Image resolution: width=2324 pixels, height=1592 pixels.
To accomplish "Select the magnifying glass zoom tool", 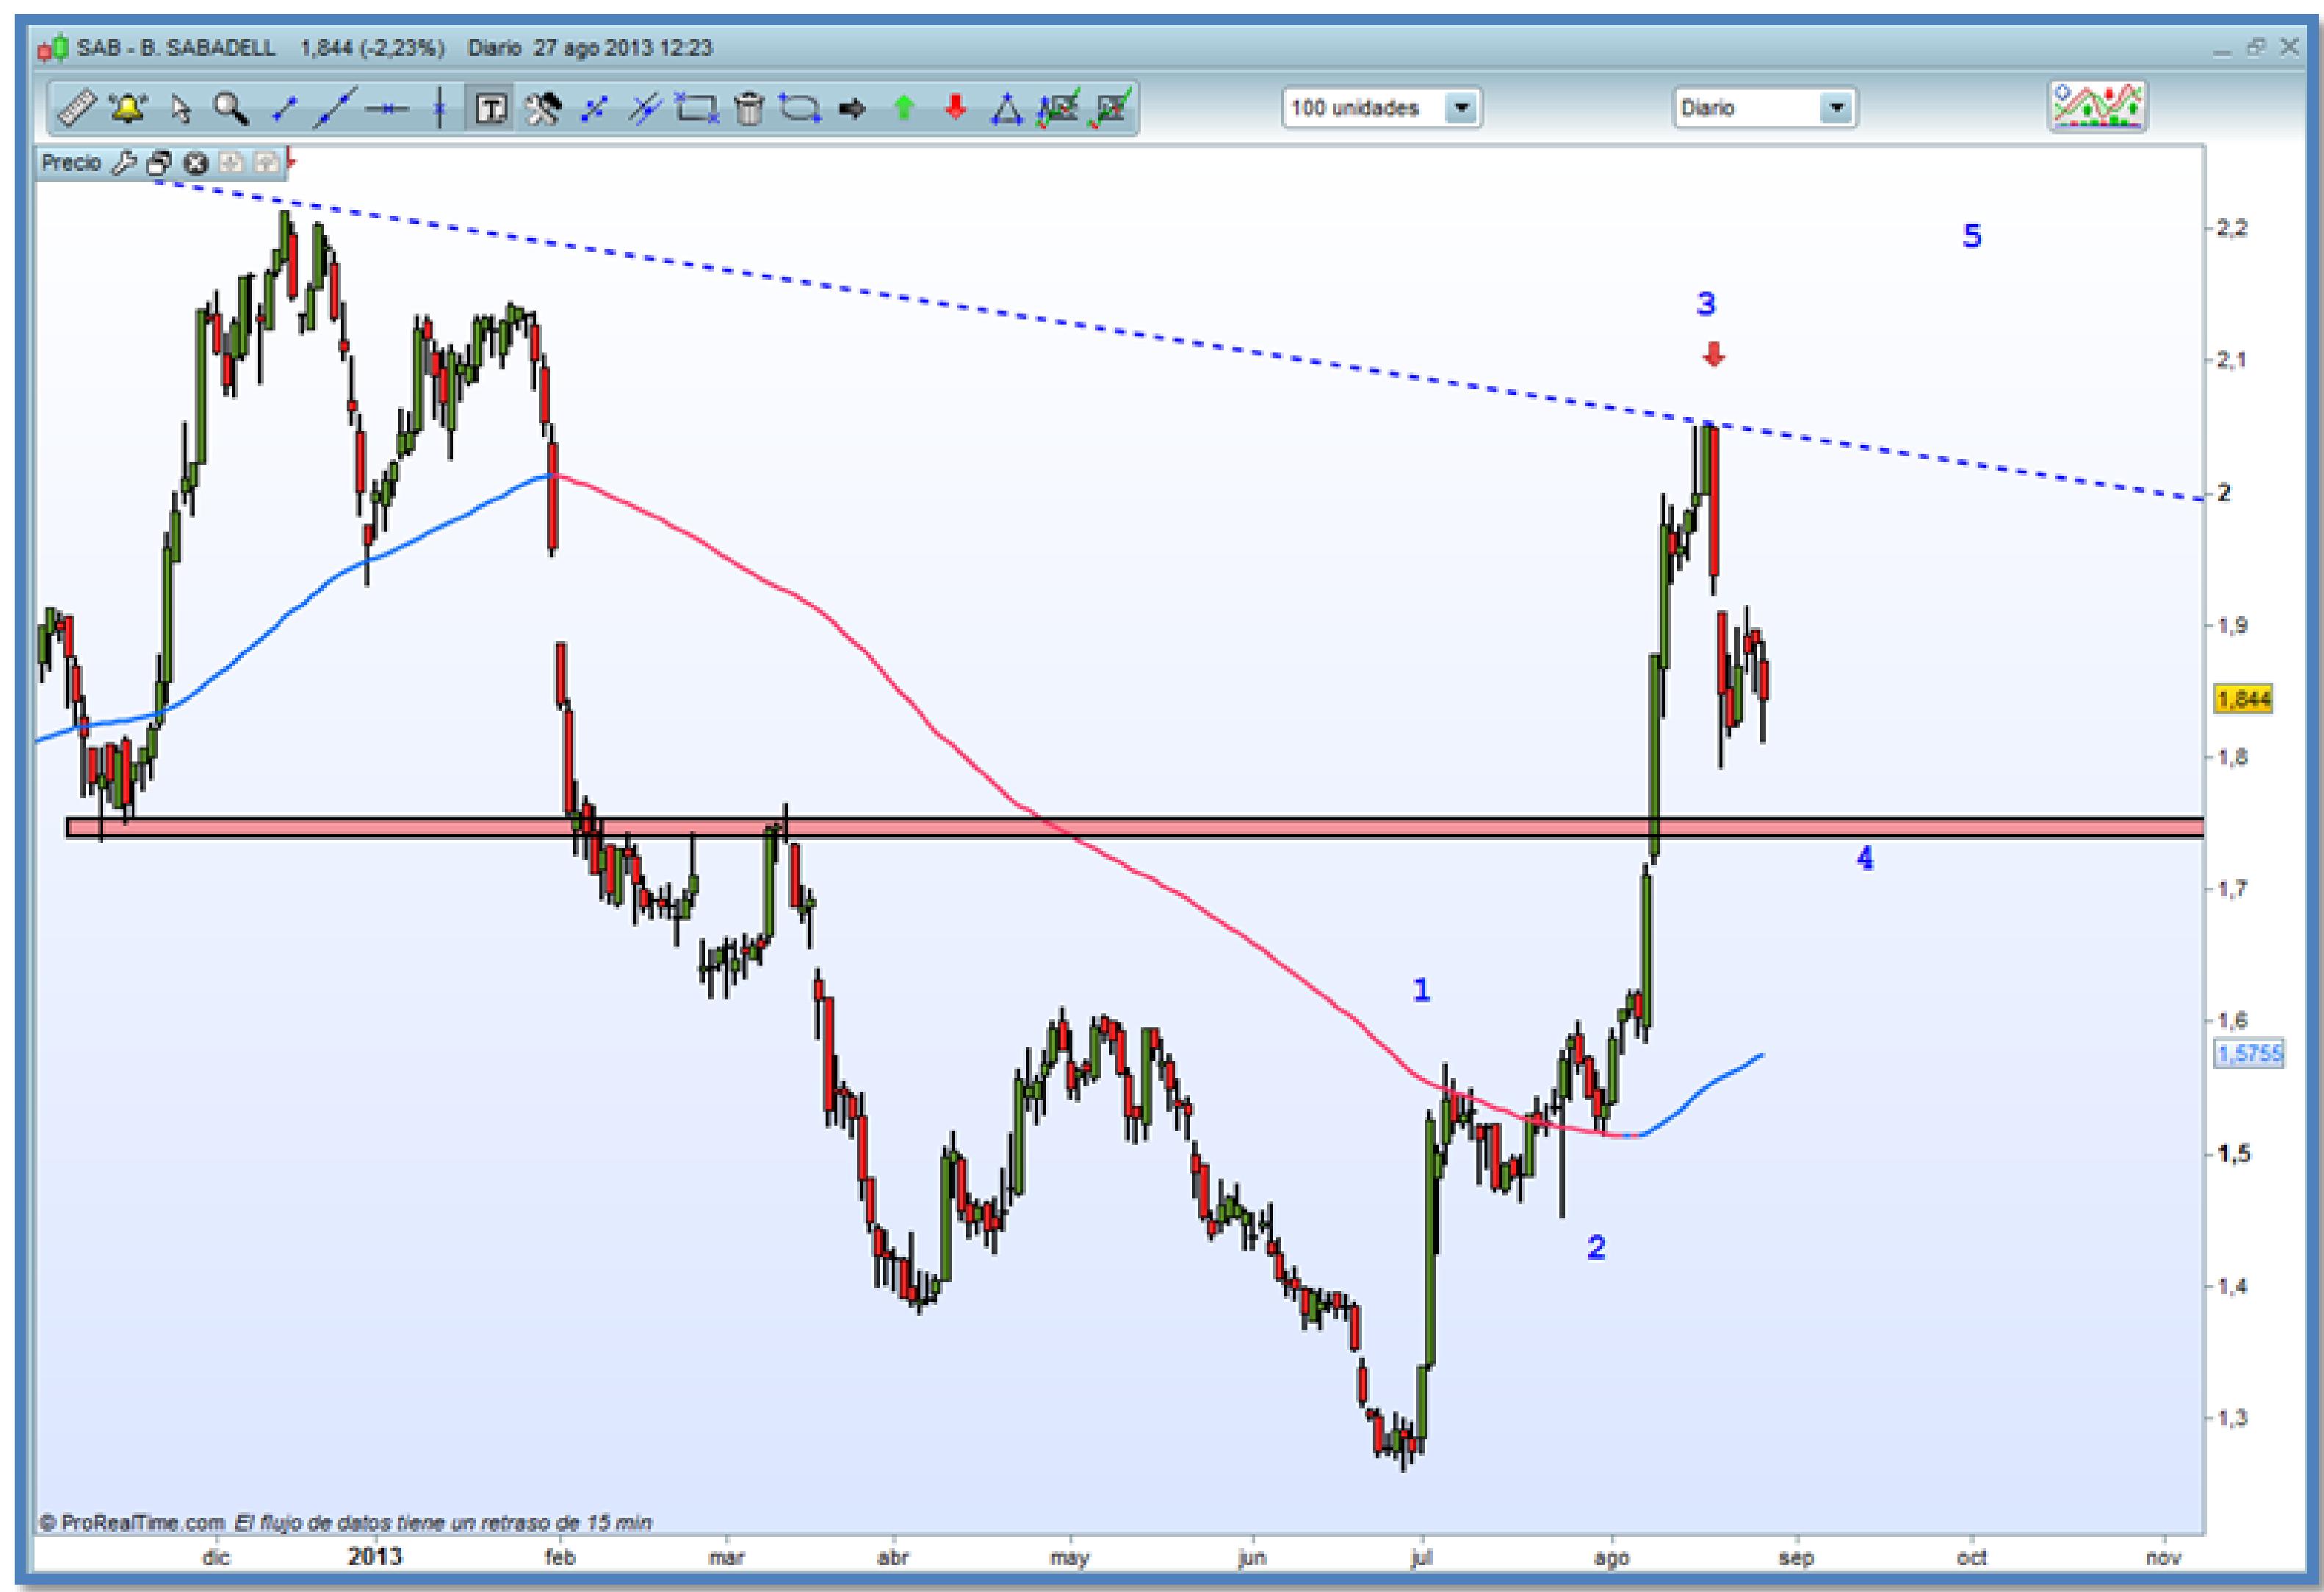I will tap(231, 108).
